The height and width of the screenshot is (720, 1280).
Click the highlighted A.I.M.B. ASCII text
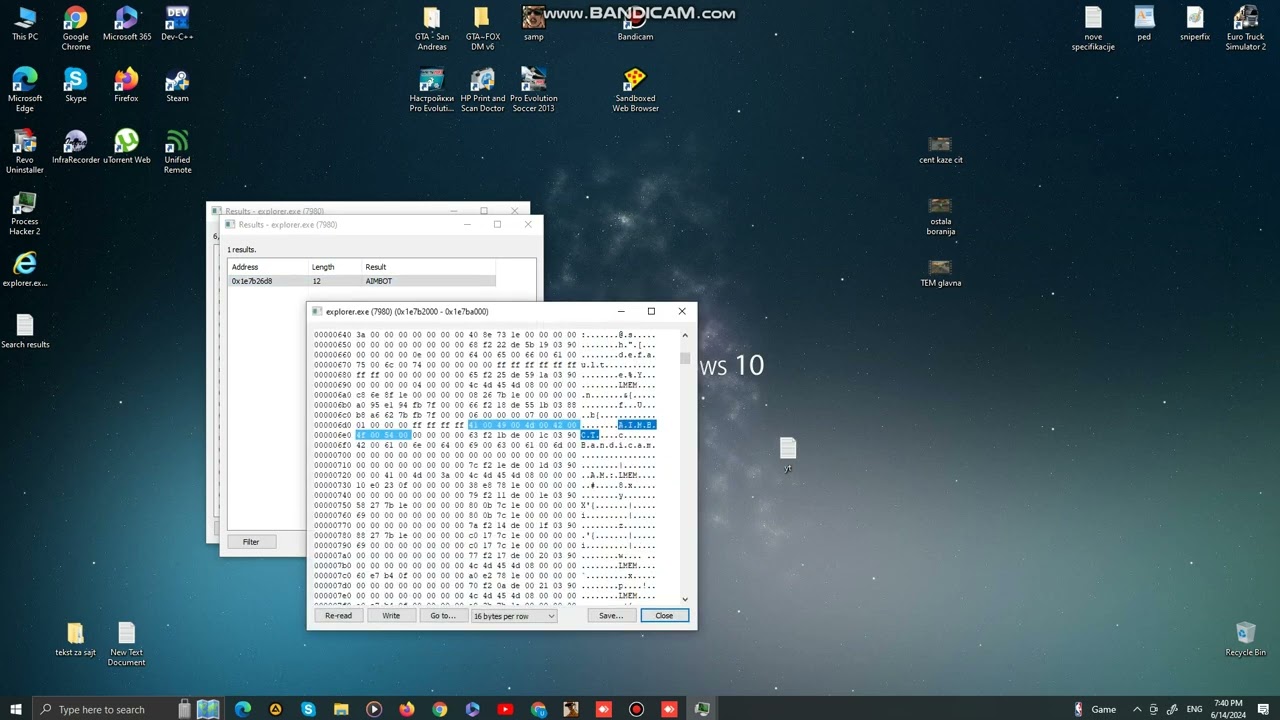click(637, 425)
